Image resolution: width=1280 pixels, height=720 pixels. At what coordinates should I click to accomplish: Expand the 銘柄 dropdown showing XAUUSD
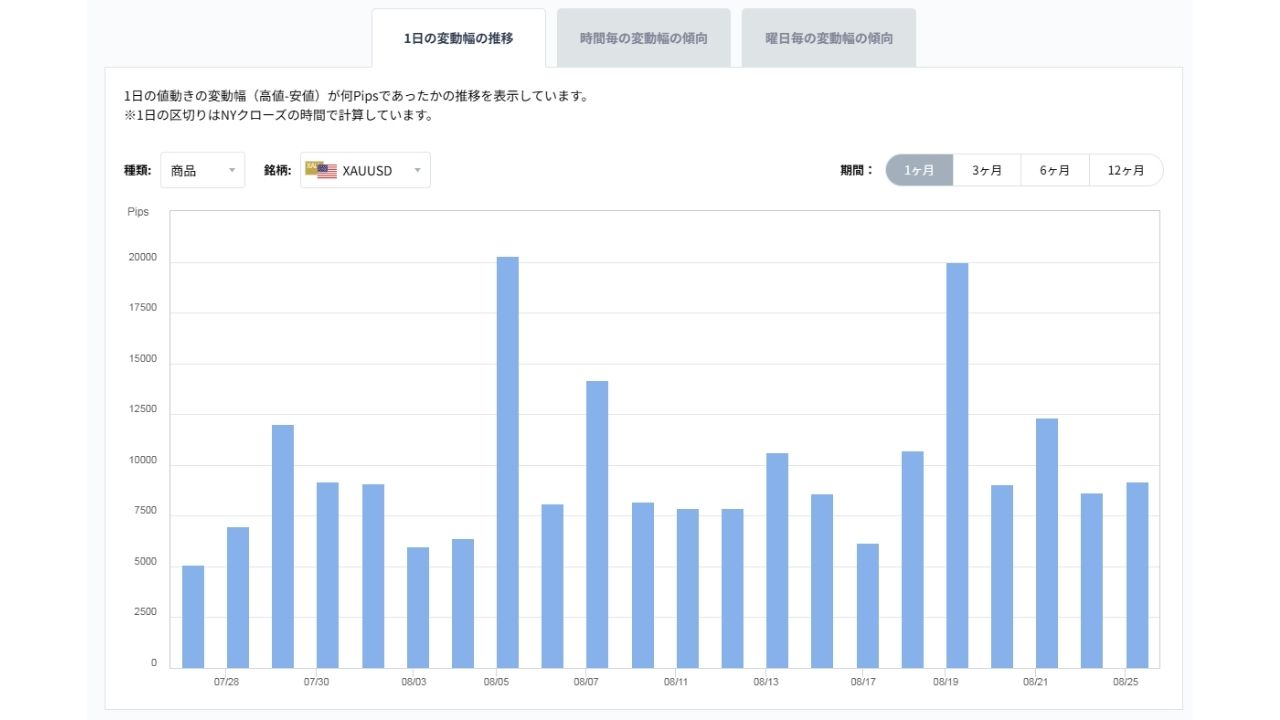tap(365, 170)
